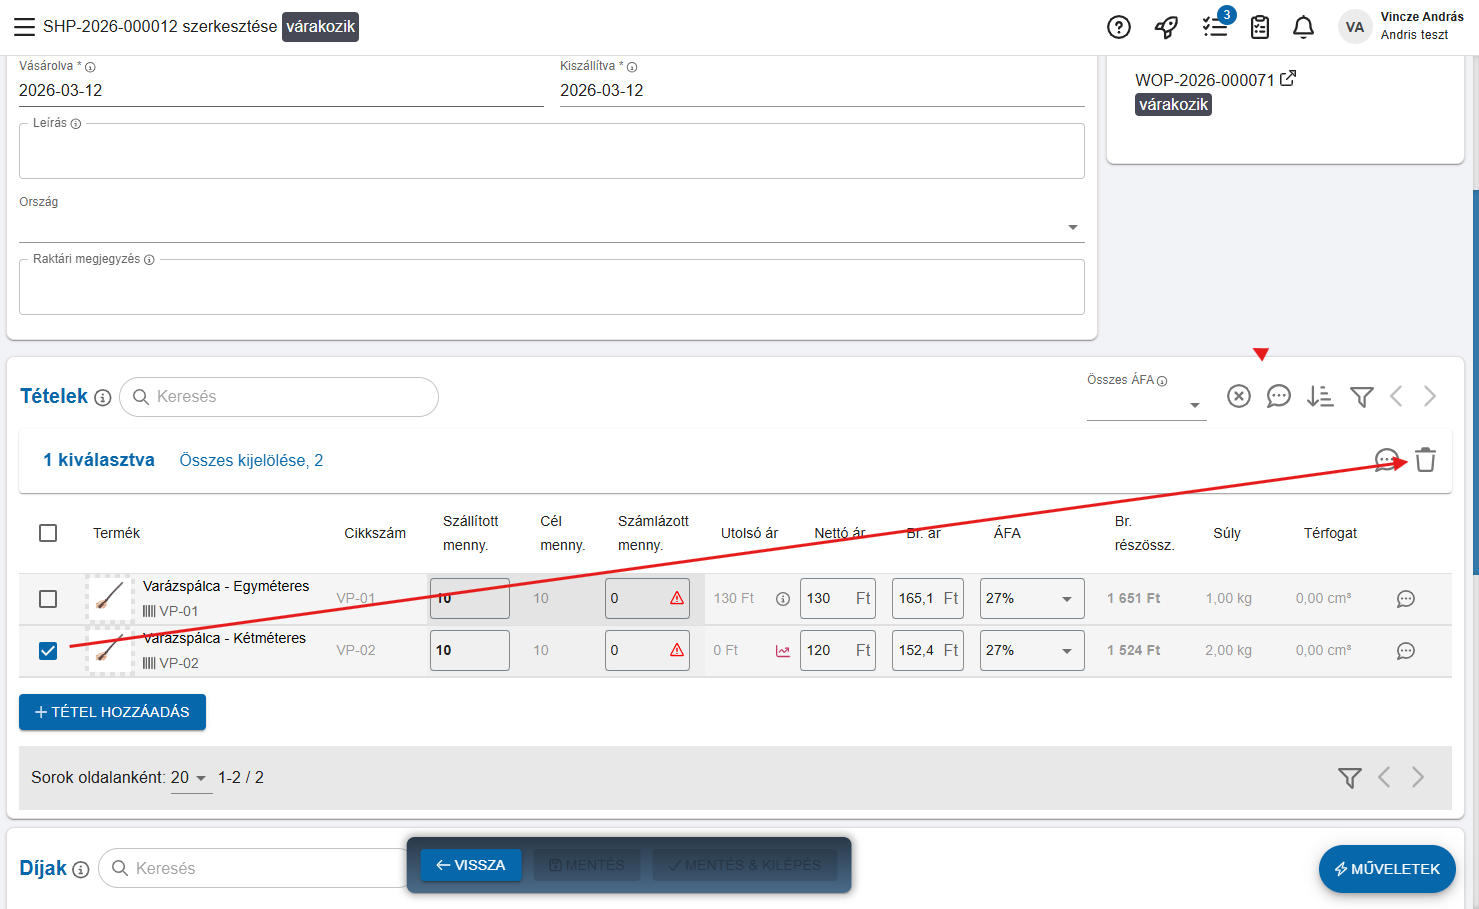Uncheck the Varázspálca - Kétméteres row checkbox
Viewport: 1479px width, 909px height.
tap(48, 651)
